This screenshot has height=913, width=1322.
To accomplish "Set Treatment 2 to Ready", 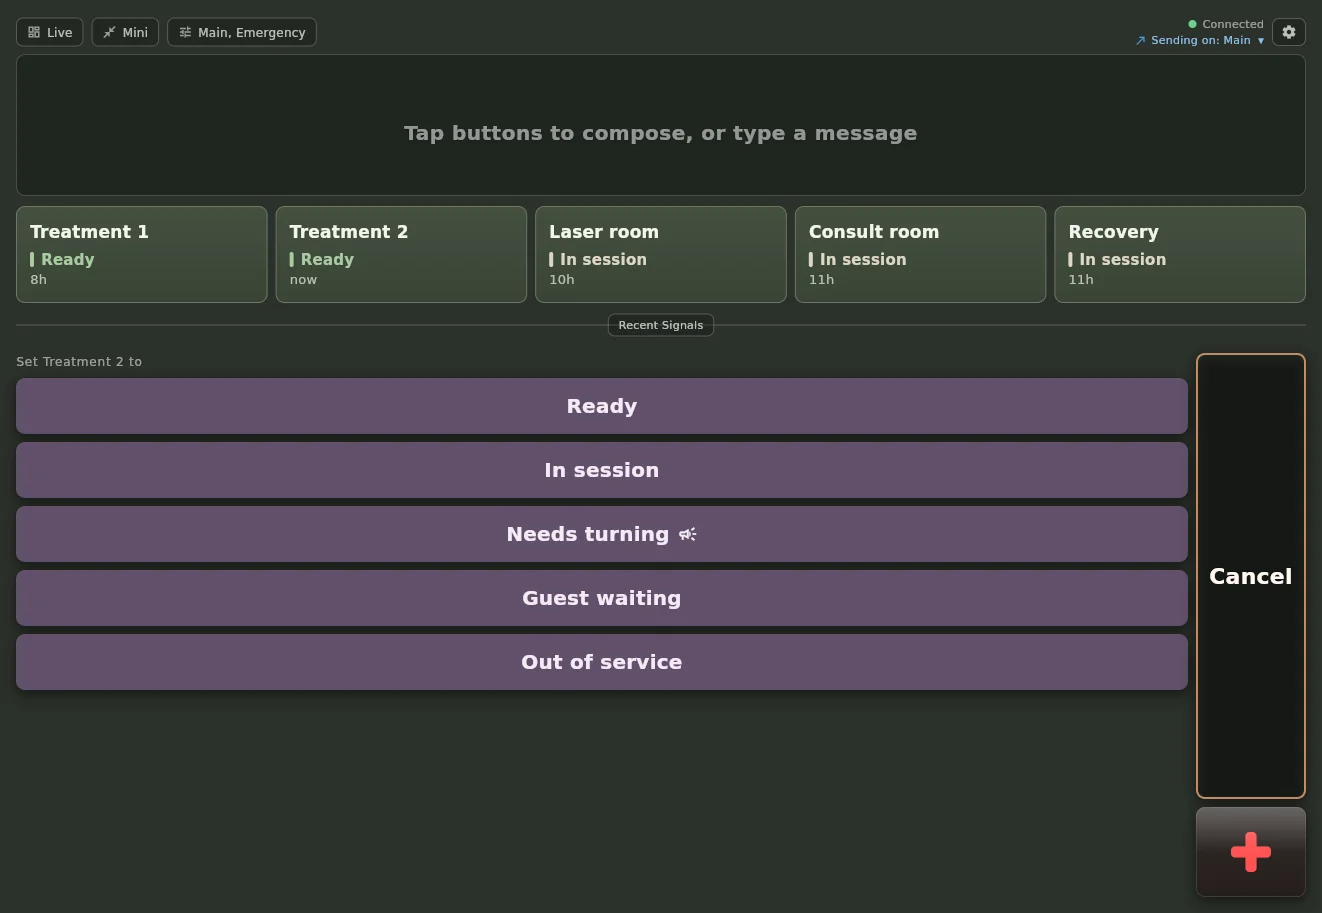I will [602, 406].
